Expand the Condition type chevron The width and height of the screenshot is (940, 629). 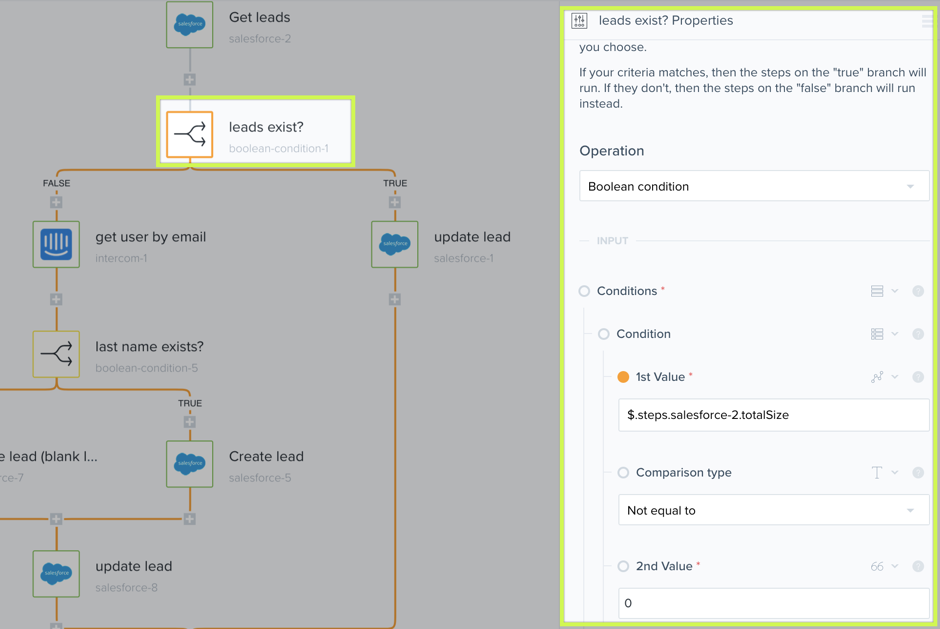894,334
